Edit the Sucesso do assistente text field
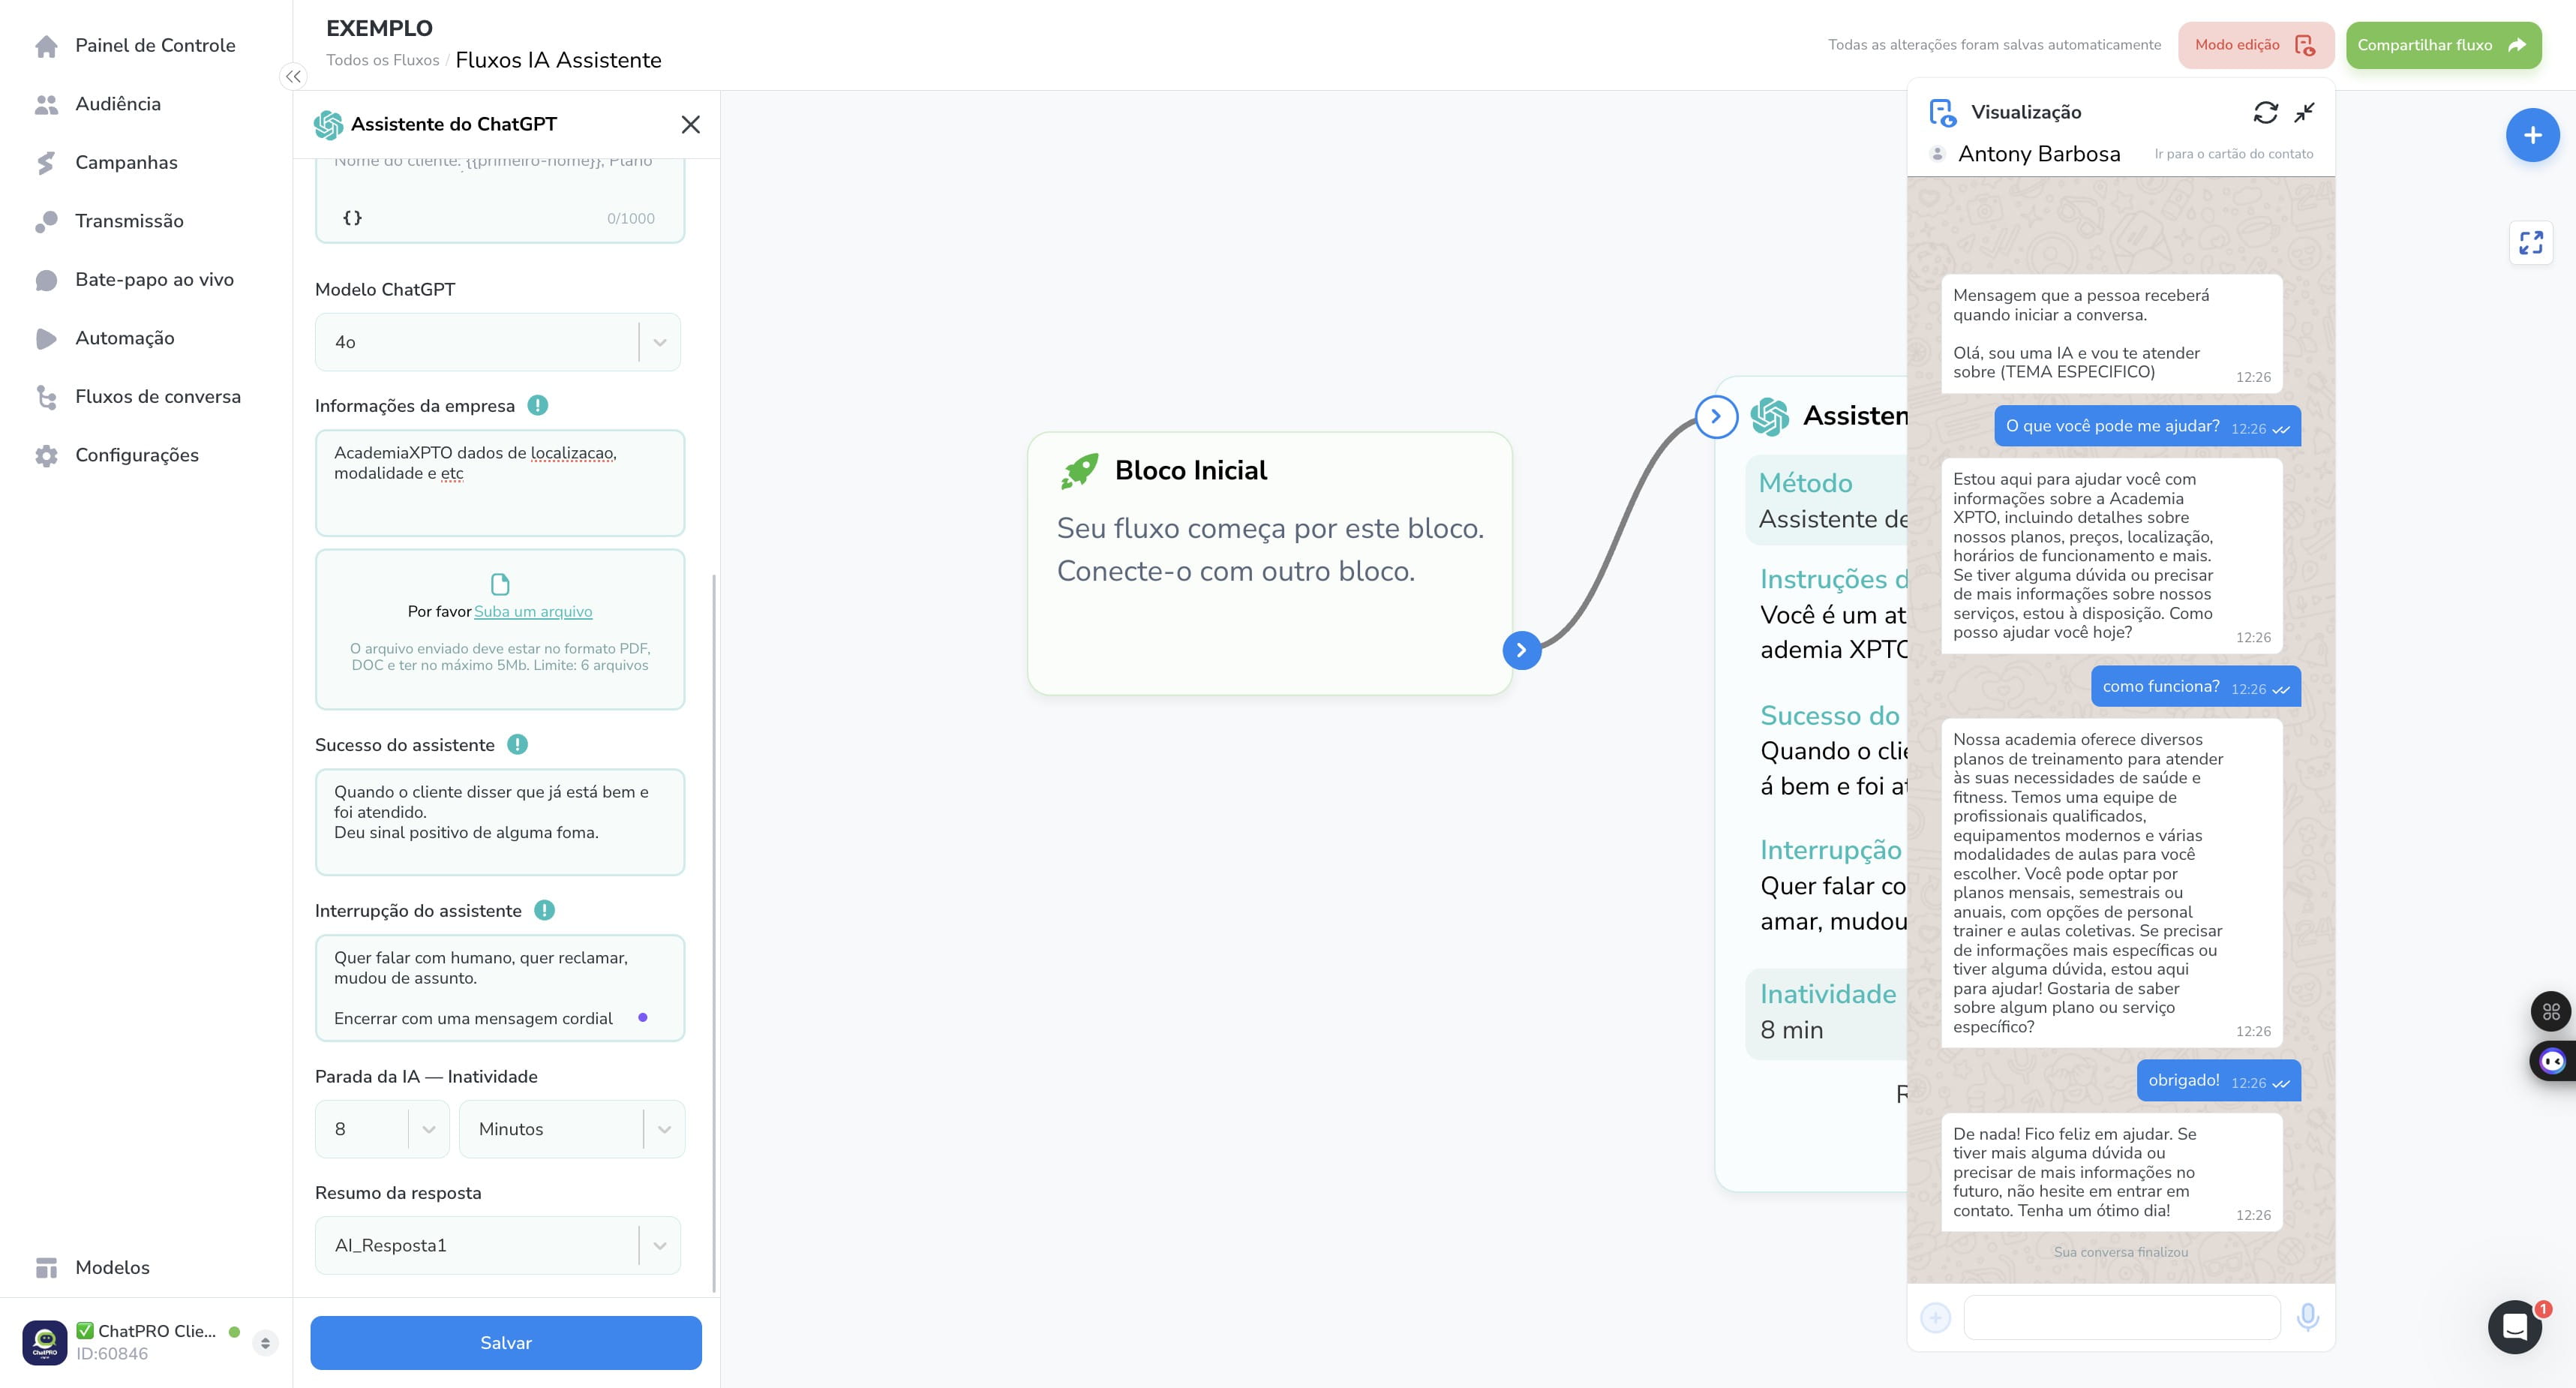The height and width of the screenshot is (1388, 2576). pyautogui.click(x=500, y=822)
